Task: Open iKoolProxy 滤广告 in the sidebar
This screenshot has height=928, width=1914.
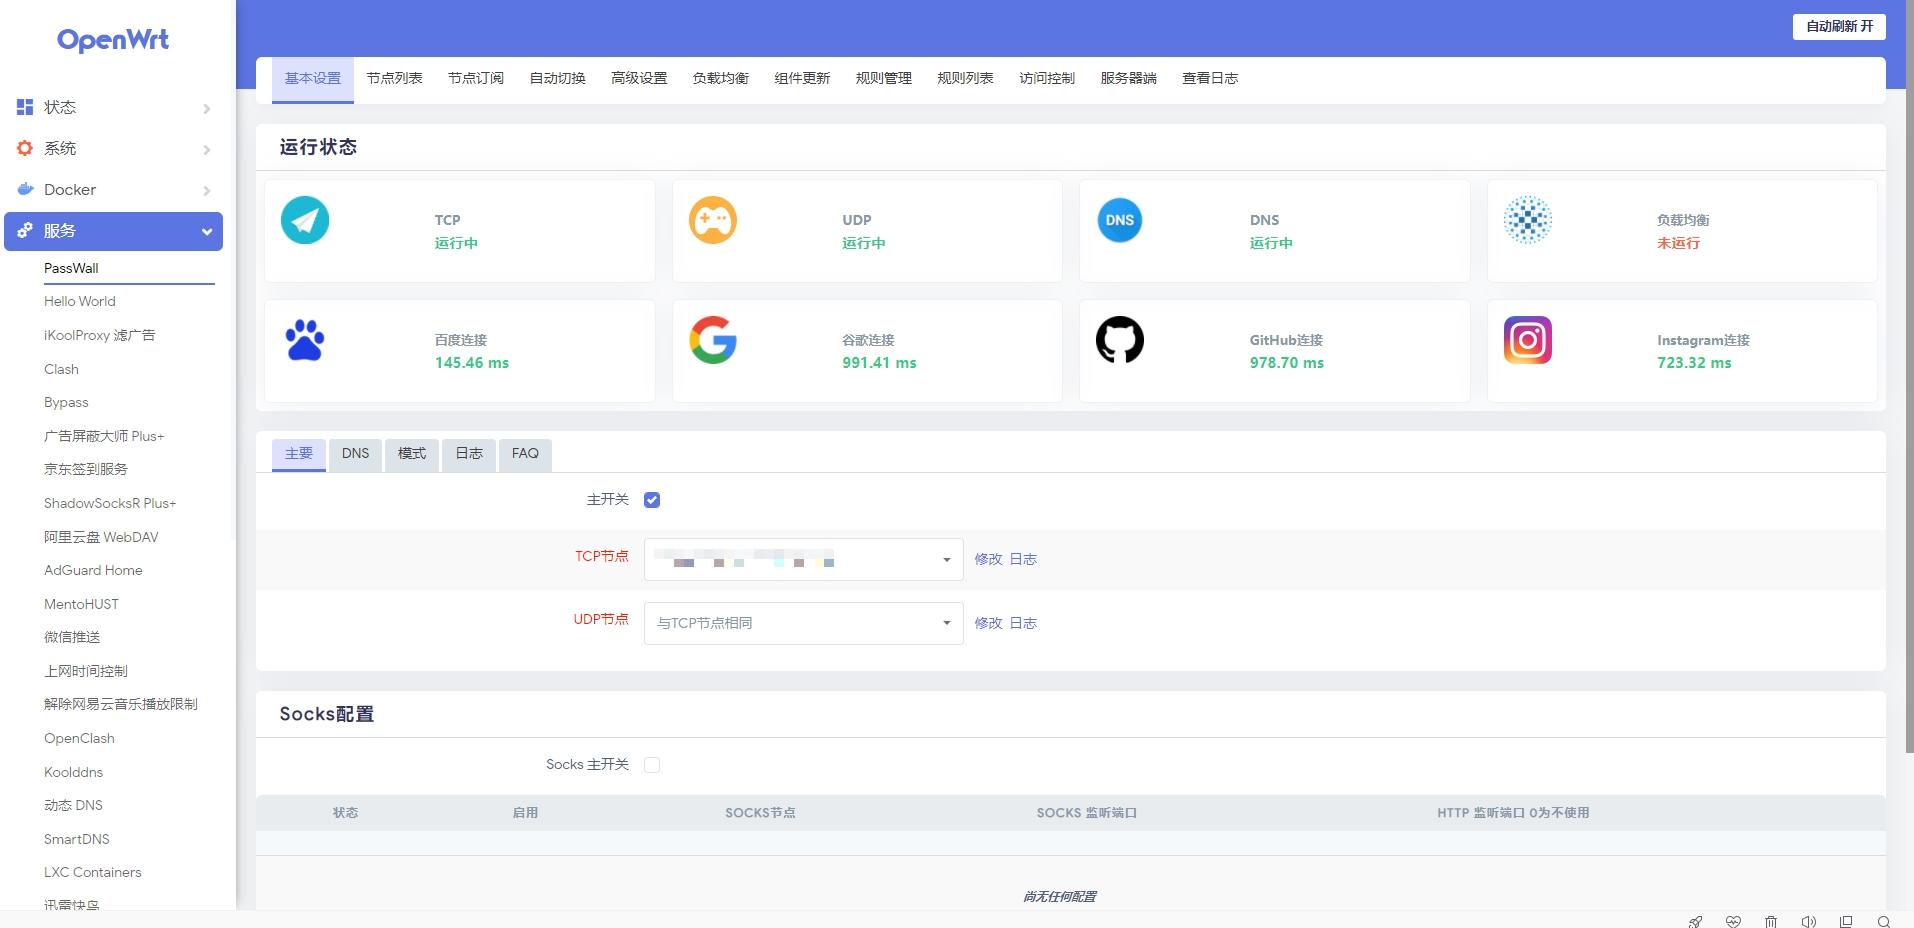Action: pos(99,335)
